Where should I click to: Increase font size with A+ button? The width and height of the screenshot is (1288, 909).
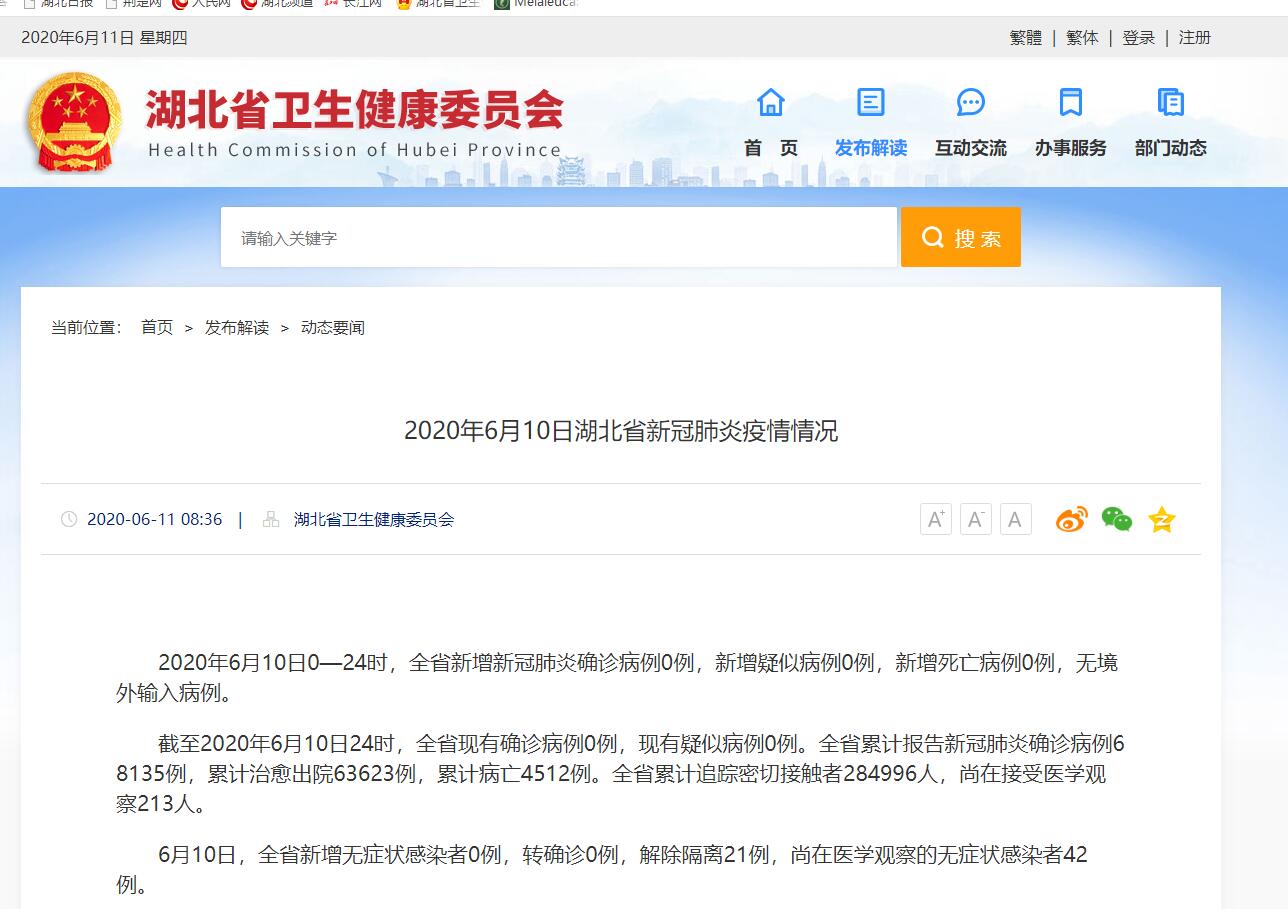tap(936, 519)
